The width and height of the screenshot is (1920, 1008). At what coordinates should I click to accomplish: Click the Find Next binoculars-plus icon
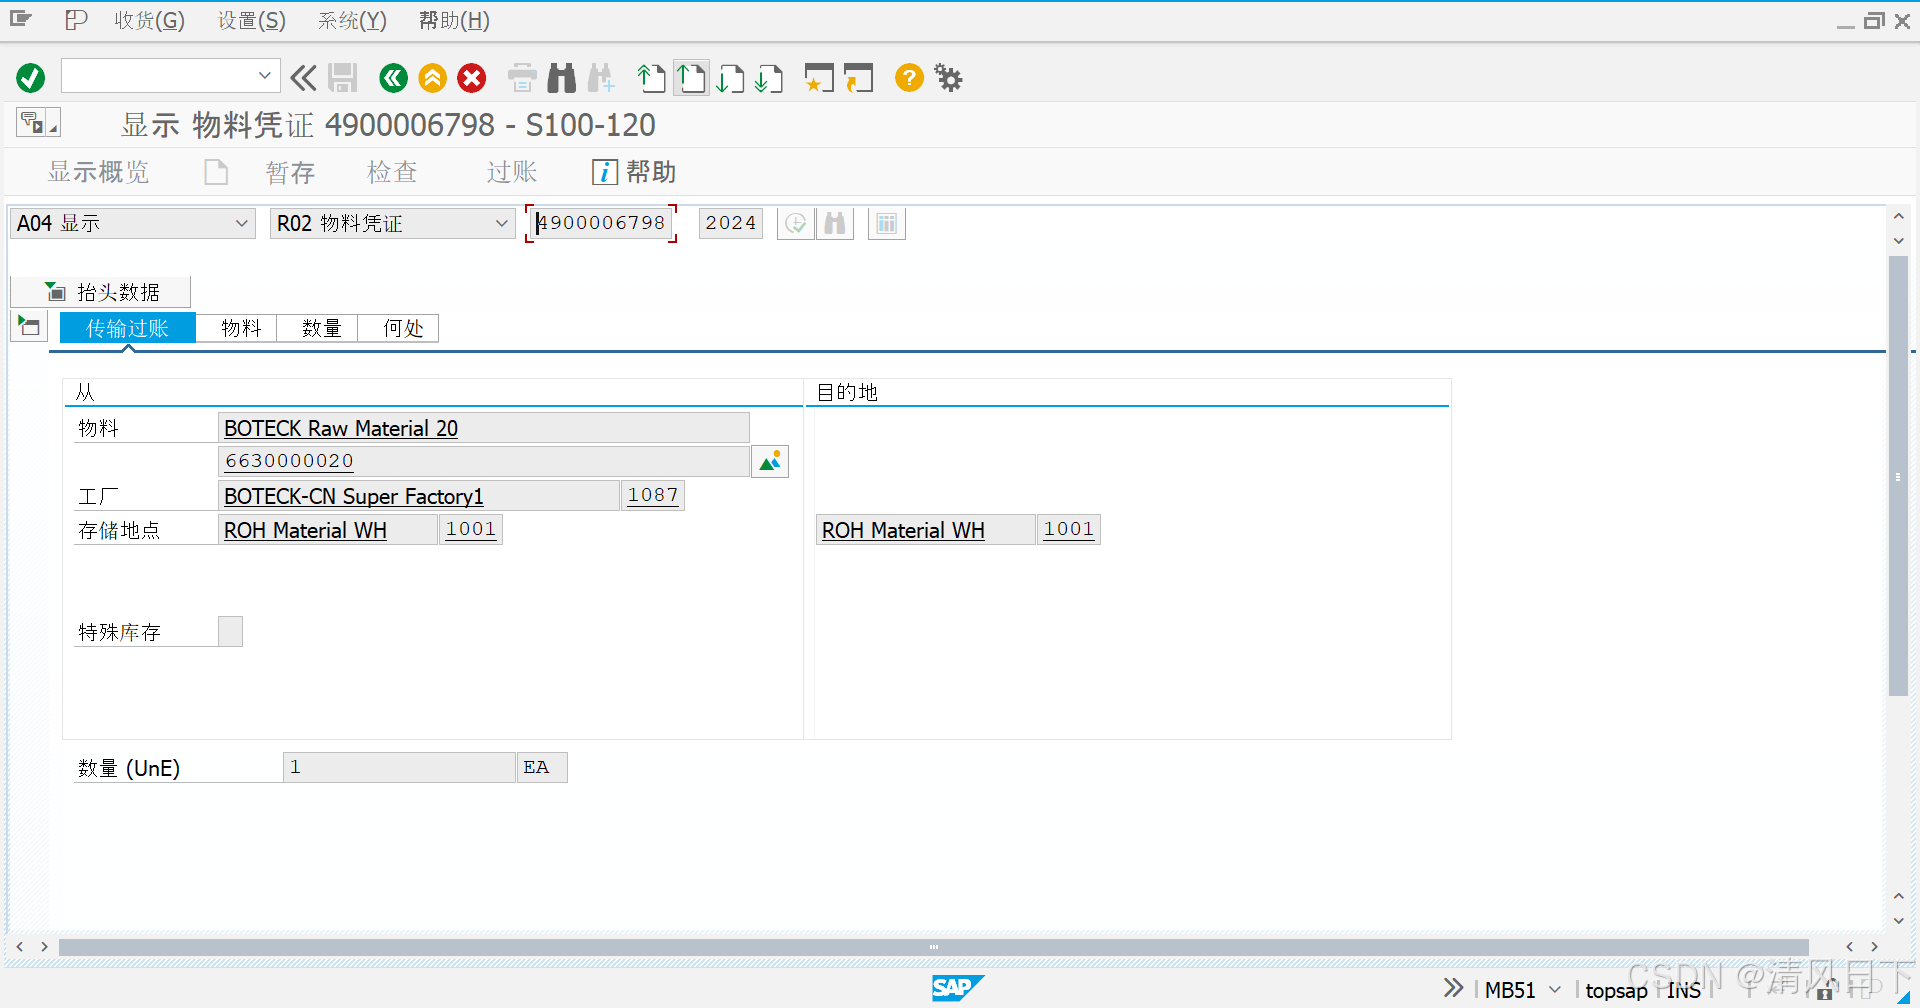(x=601, y=78)
